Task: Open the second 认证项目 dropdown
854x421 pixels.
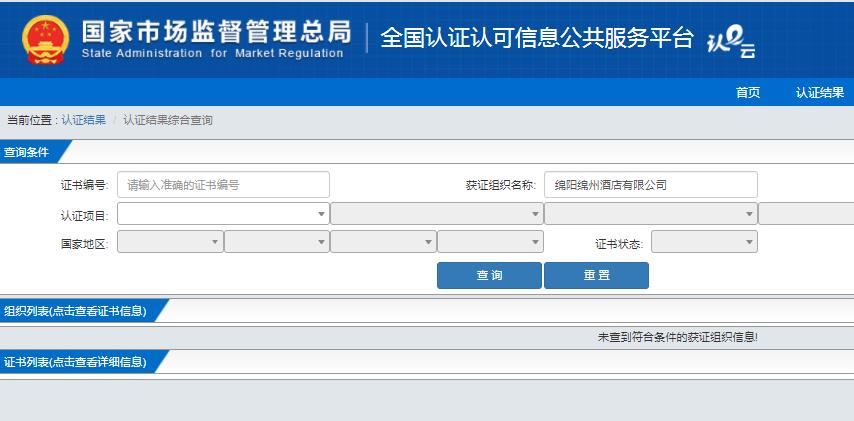Action: point(437,213)
